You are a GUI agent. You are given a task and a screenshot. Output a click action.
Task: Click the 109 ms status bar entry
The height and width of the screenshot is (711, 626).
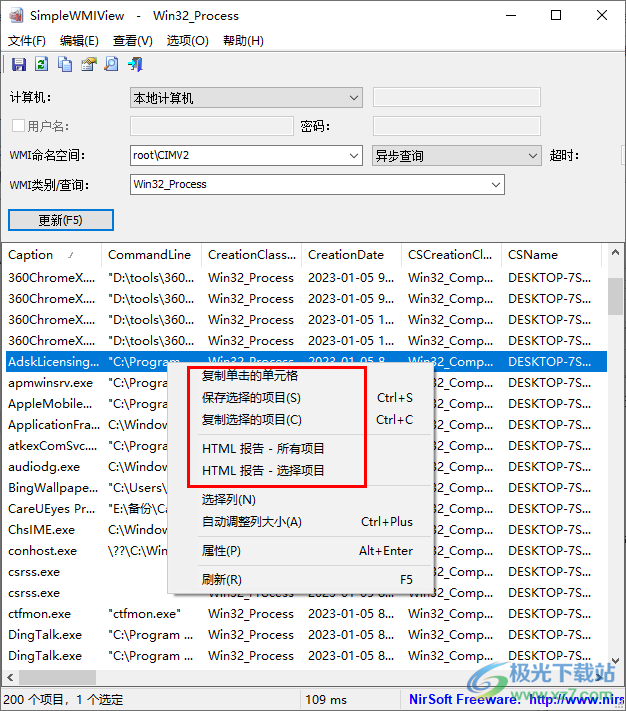326,699
